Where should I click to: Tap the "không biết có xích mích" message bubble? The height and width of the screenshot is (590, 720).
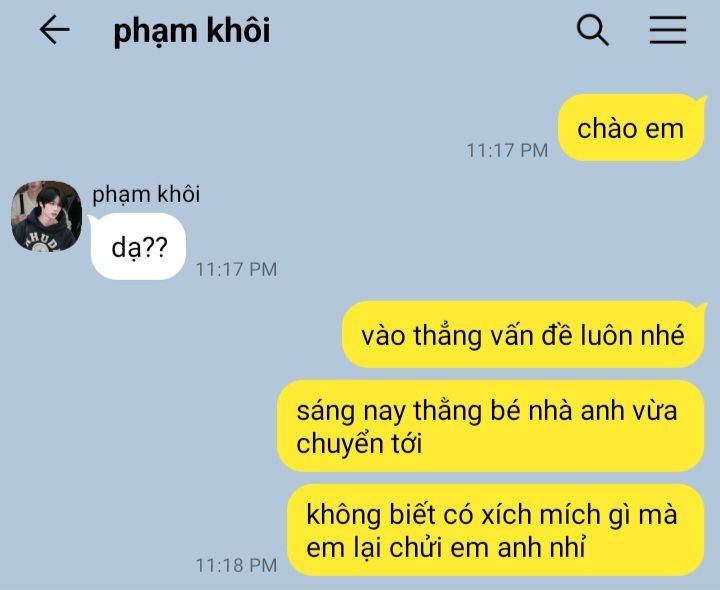(x=495, y=530)
